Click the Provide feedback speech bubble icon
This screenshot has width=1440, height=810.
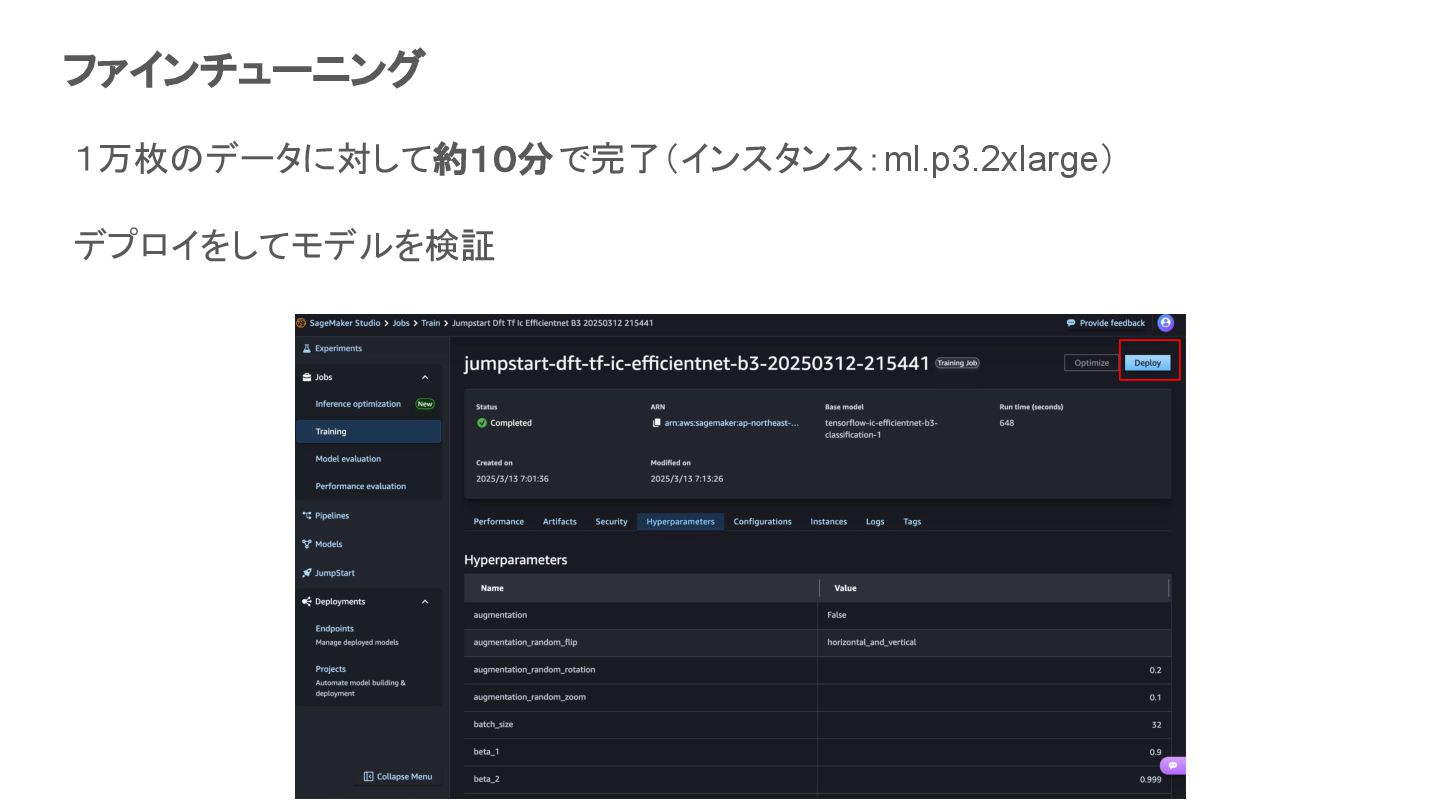point(1071,323)
